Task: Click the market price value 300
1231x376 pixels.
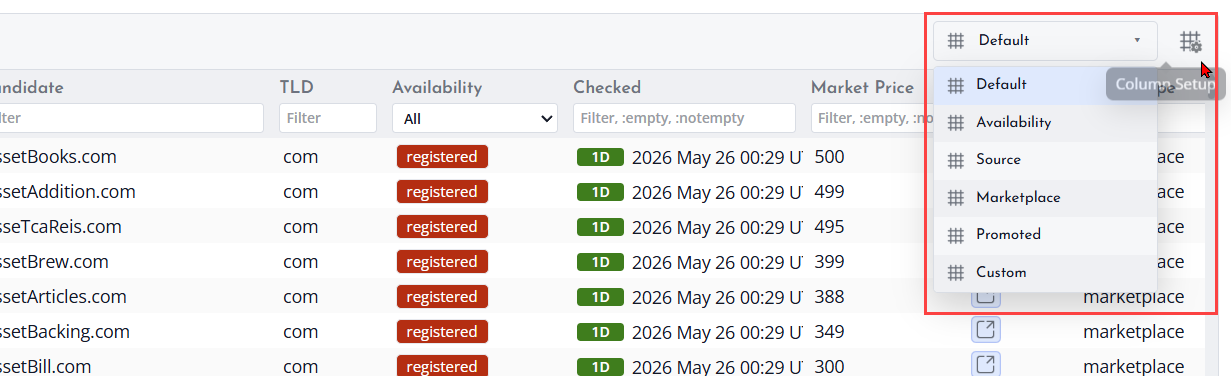Action: (x=830, y=367)
